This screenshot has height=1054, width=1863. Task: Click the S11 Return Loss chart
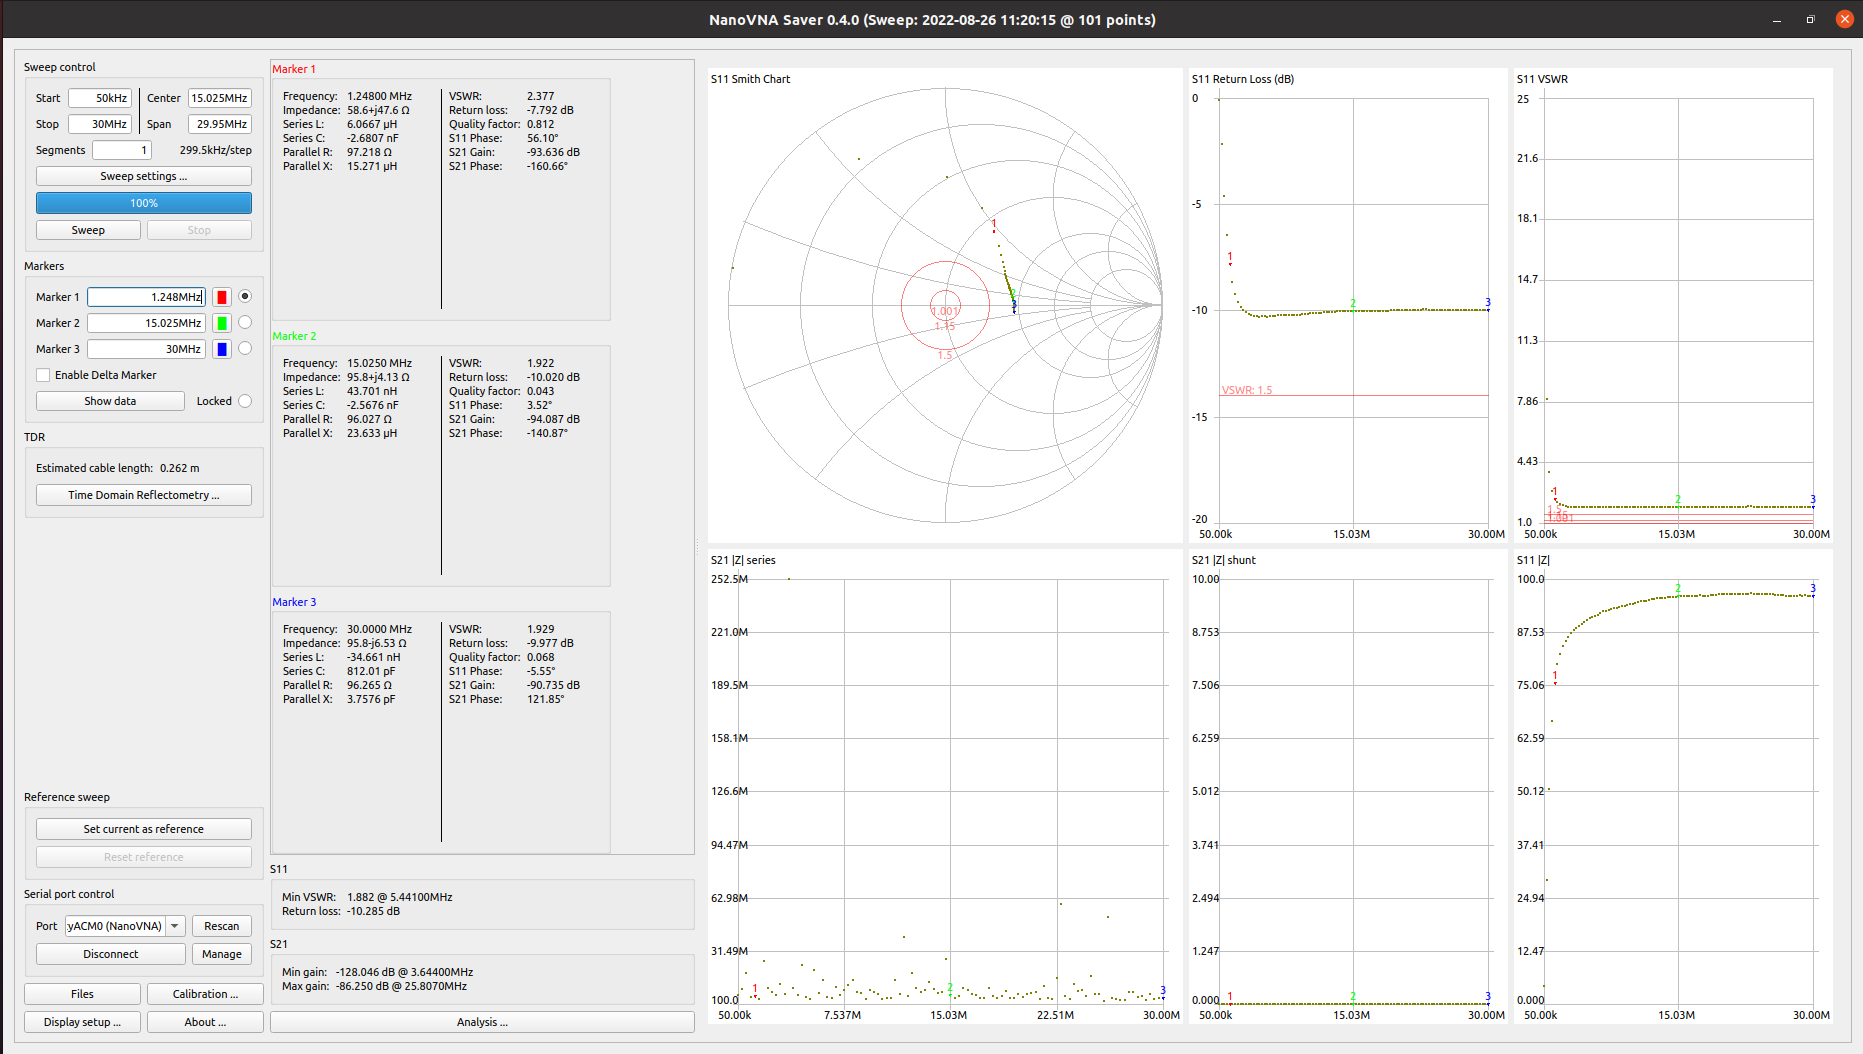(1347, 305)
